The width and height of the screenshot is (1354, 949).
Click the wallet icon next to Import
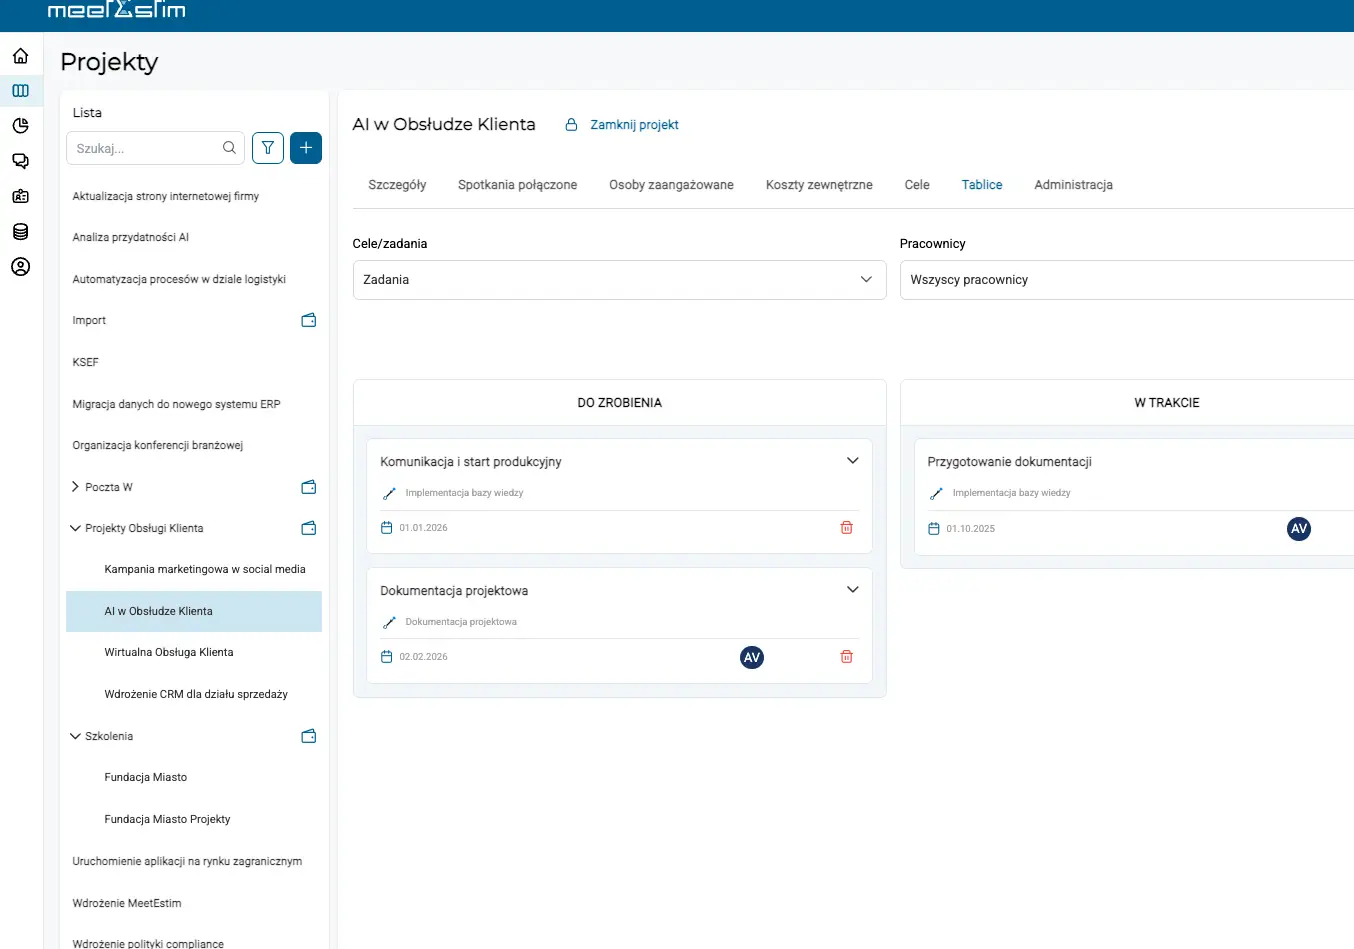click(x=308, y=320)
